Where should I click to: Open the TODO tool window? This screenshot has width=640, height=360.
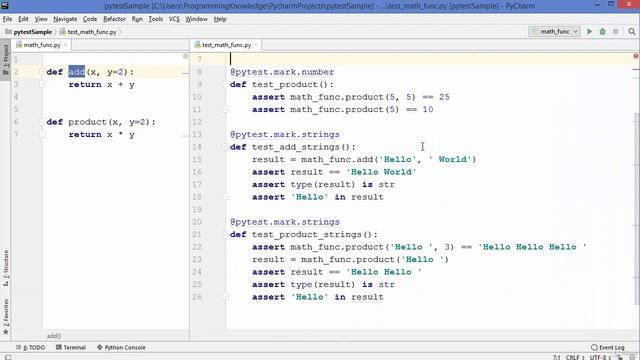tap(31, 347)
